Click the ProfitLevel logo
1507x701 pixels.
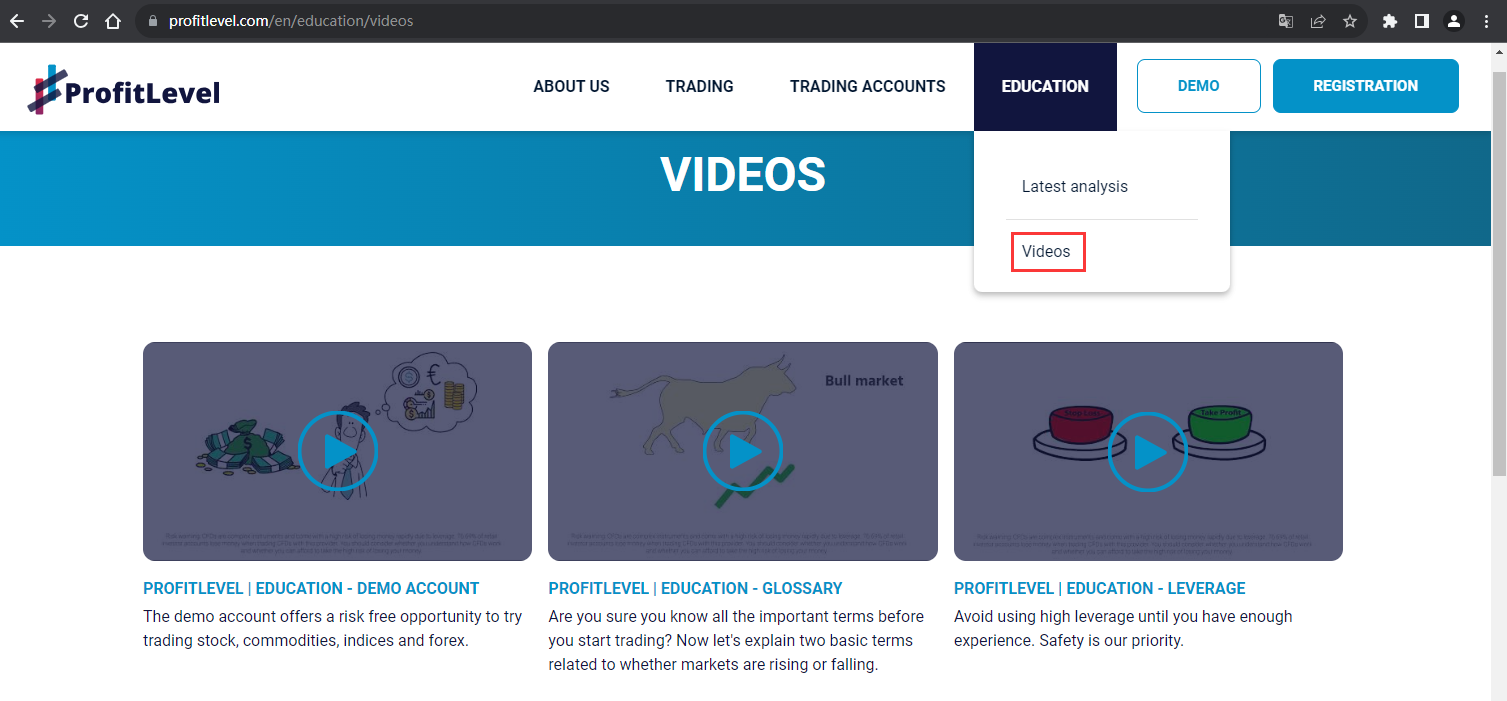coord(124,90)
